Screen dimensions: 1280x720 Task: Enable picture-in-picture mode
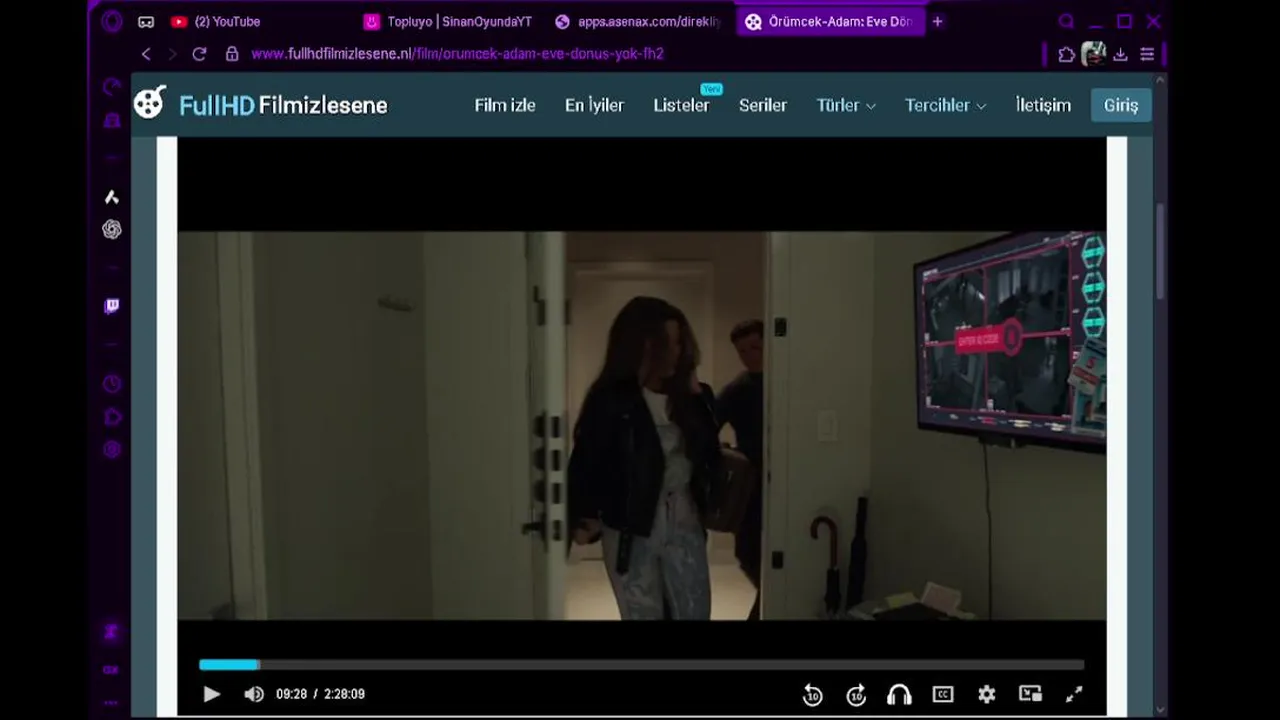1030,694
